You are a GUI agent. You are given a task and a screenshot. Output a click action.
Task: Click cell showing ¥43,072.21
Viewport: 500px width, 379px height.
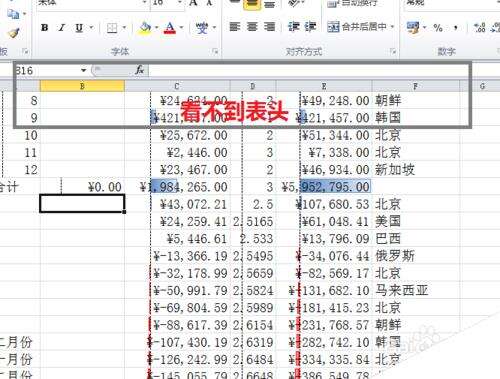pos(177,204)
